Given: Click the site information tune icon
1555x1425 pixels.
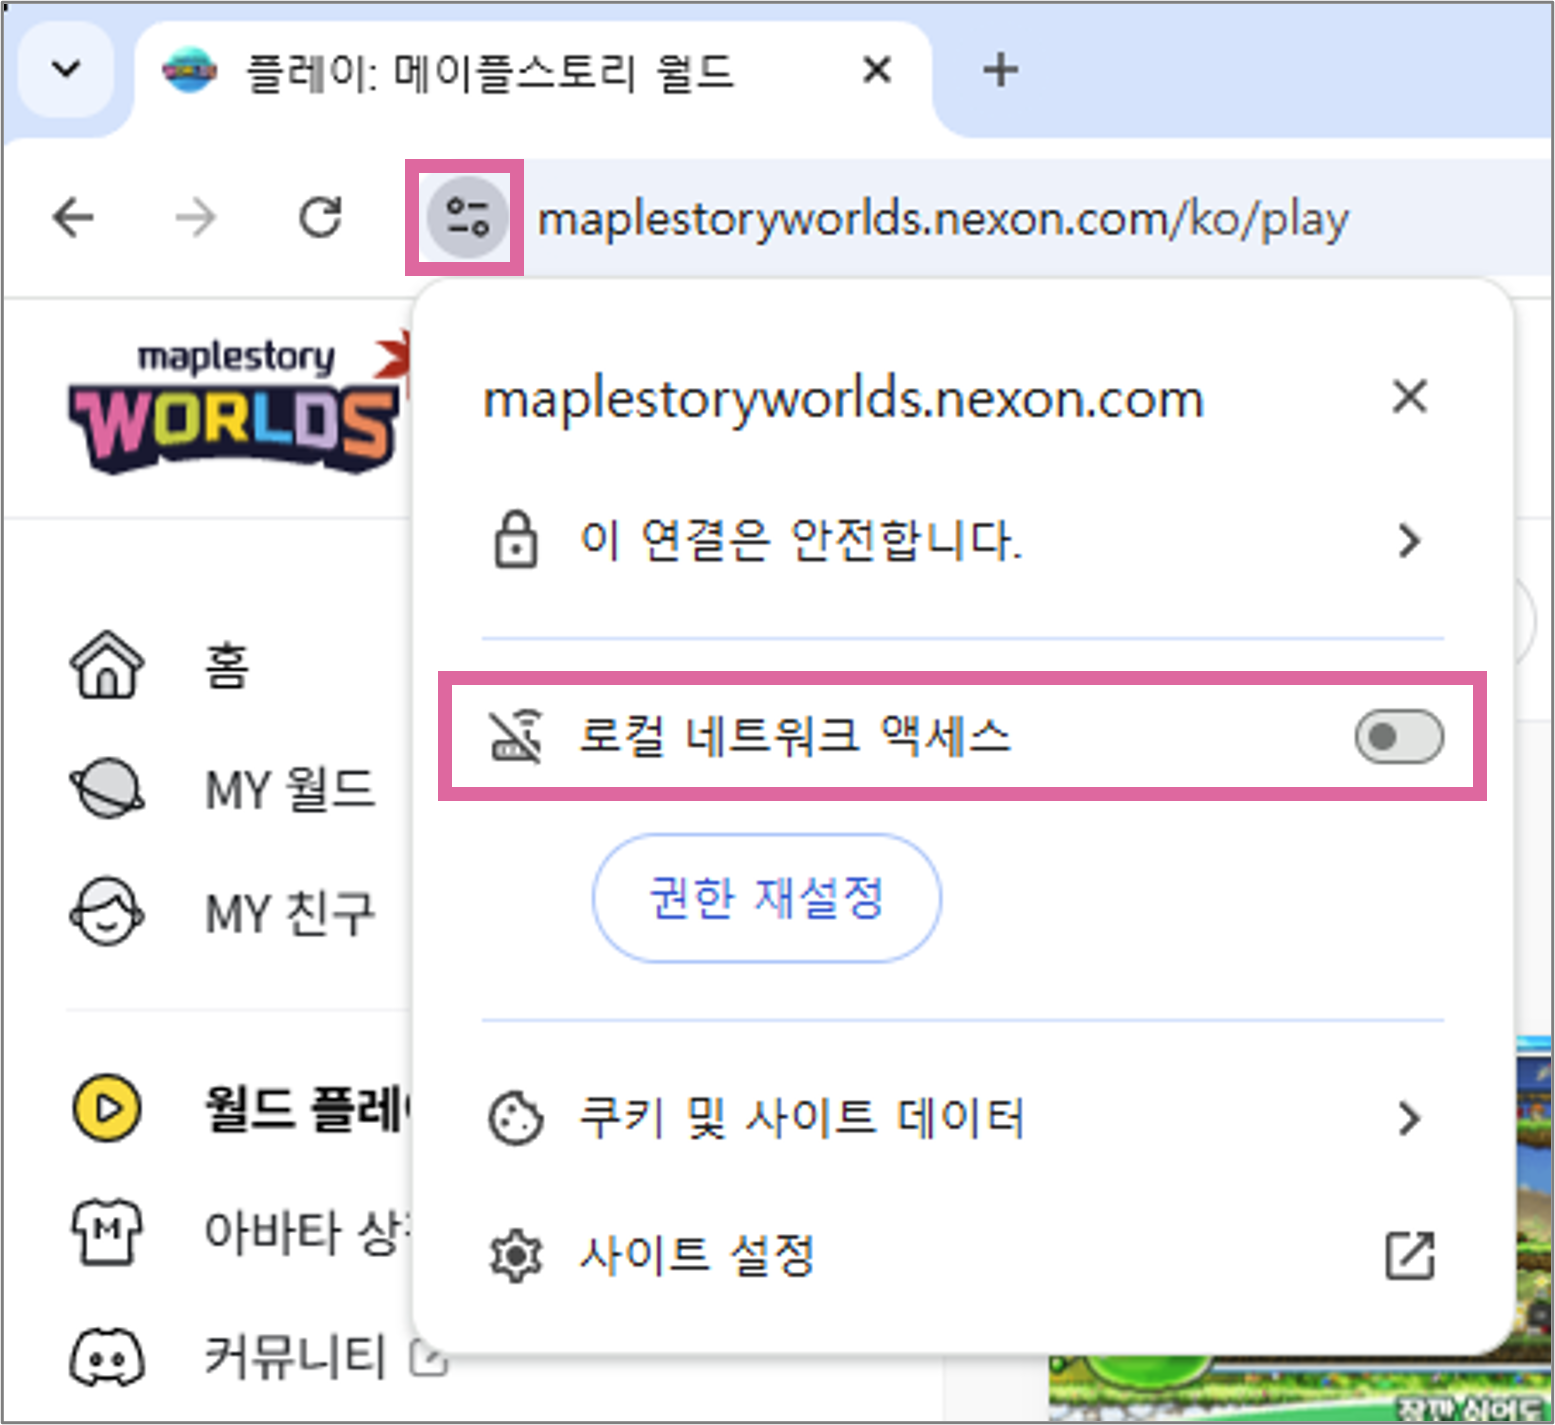Looking at the screenshot, I should [466, 217].
